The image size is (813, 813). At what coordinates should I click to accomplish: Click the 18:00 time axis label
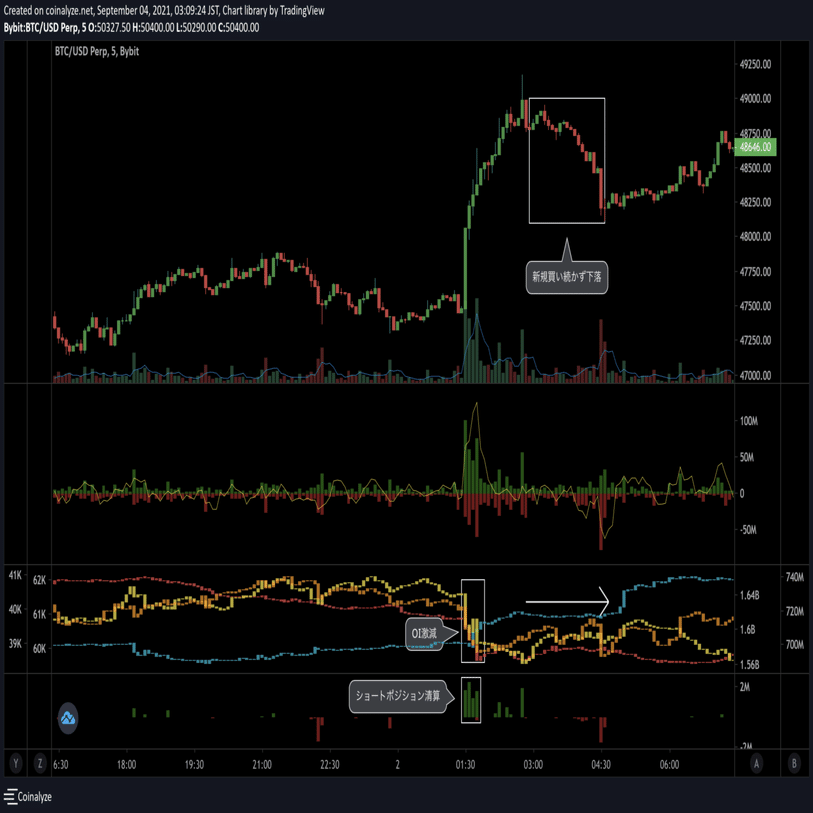click(127, 765)
